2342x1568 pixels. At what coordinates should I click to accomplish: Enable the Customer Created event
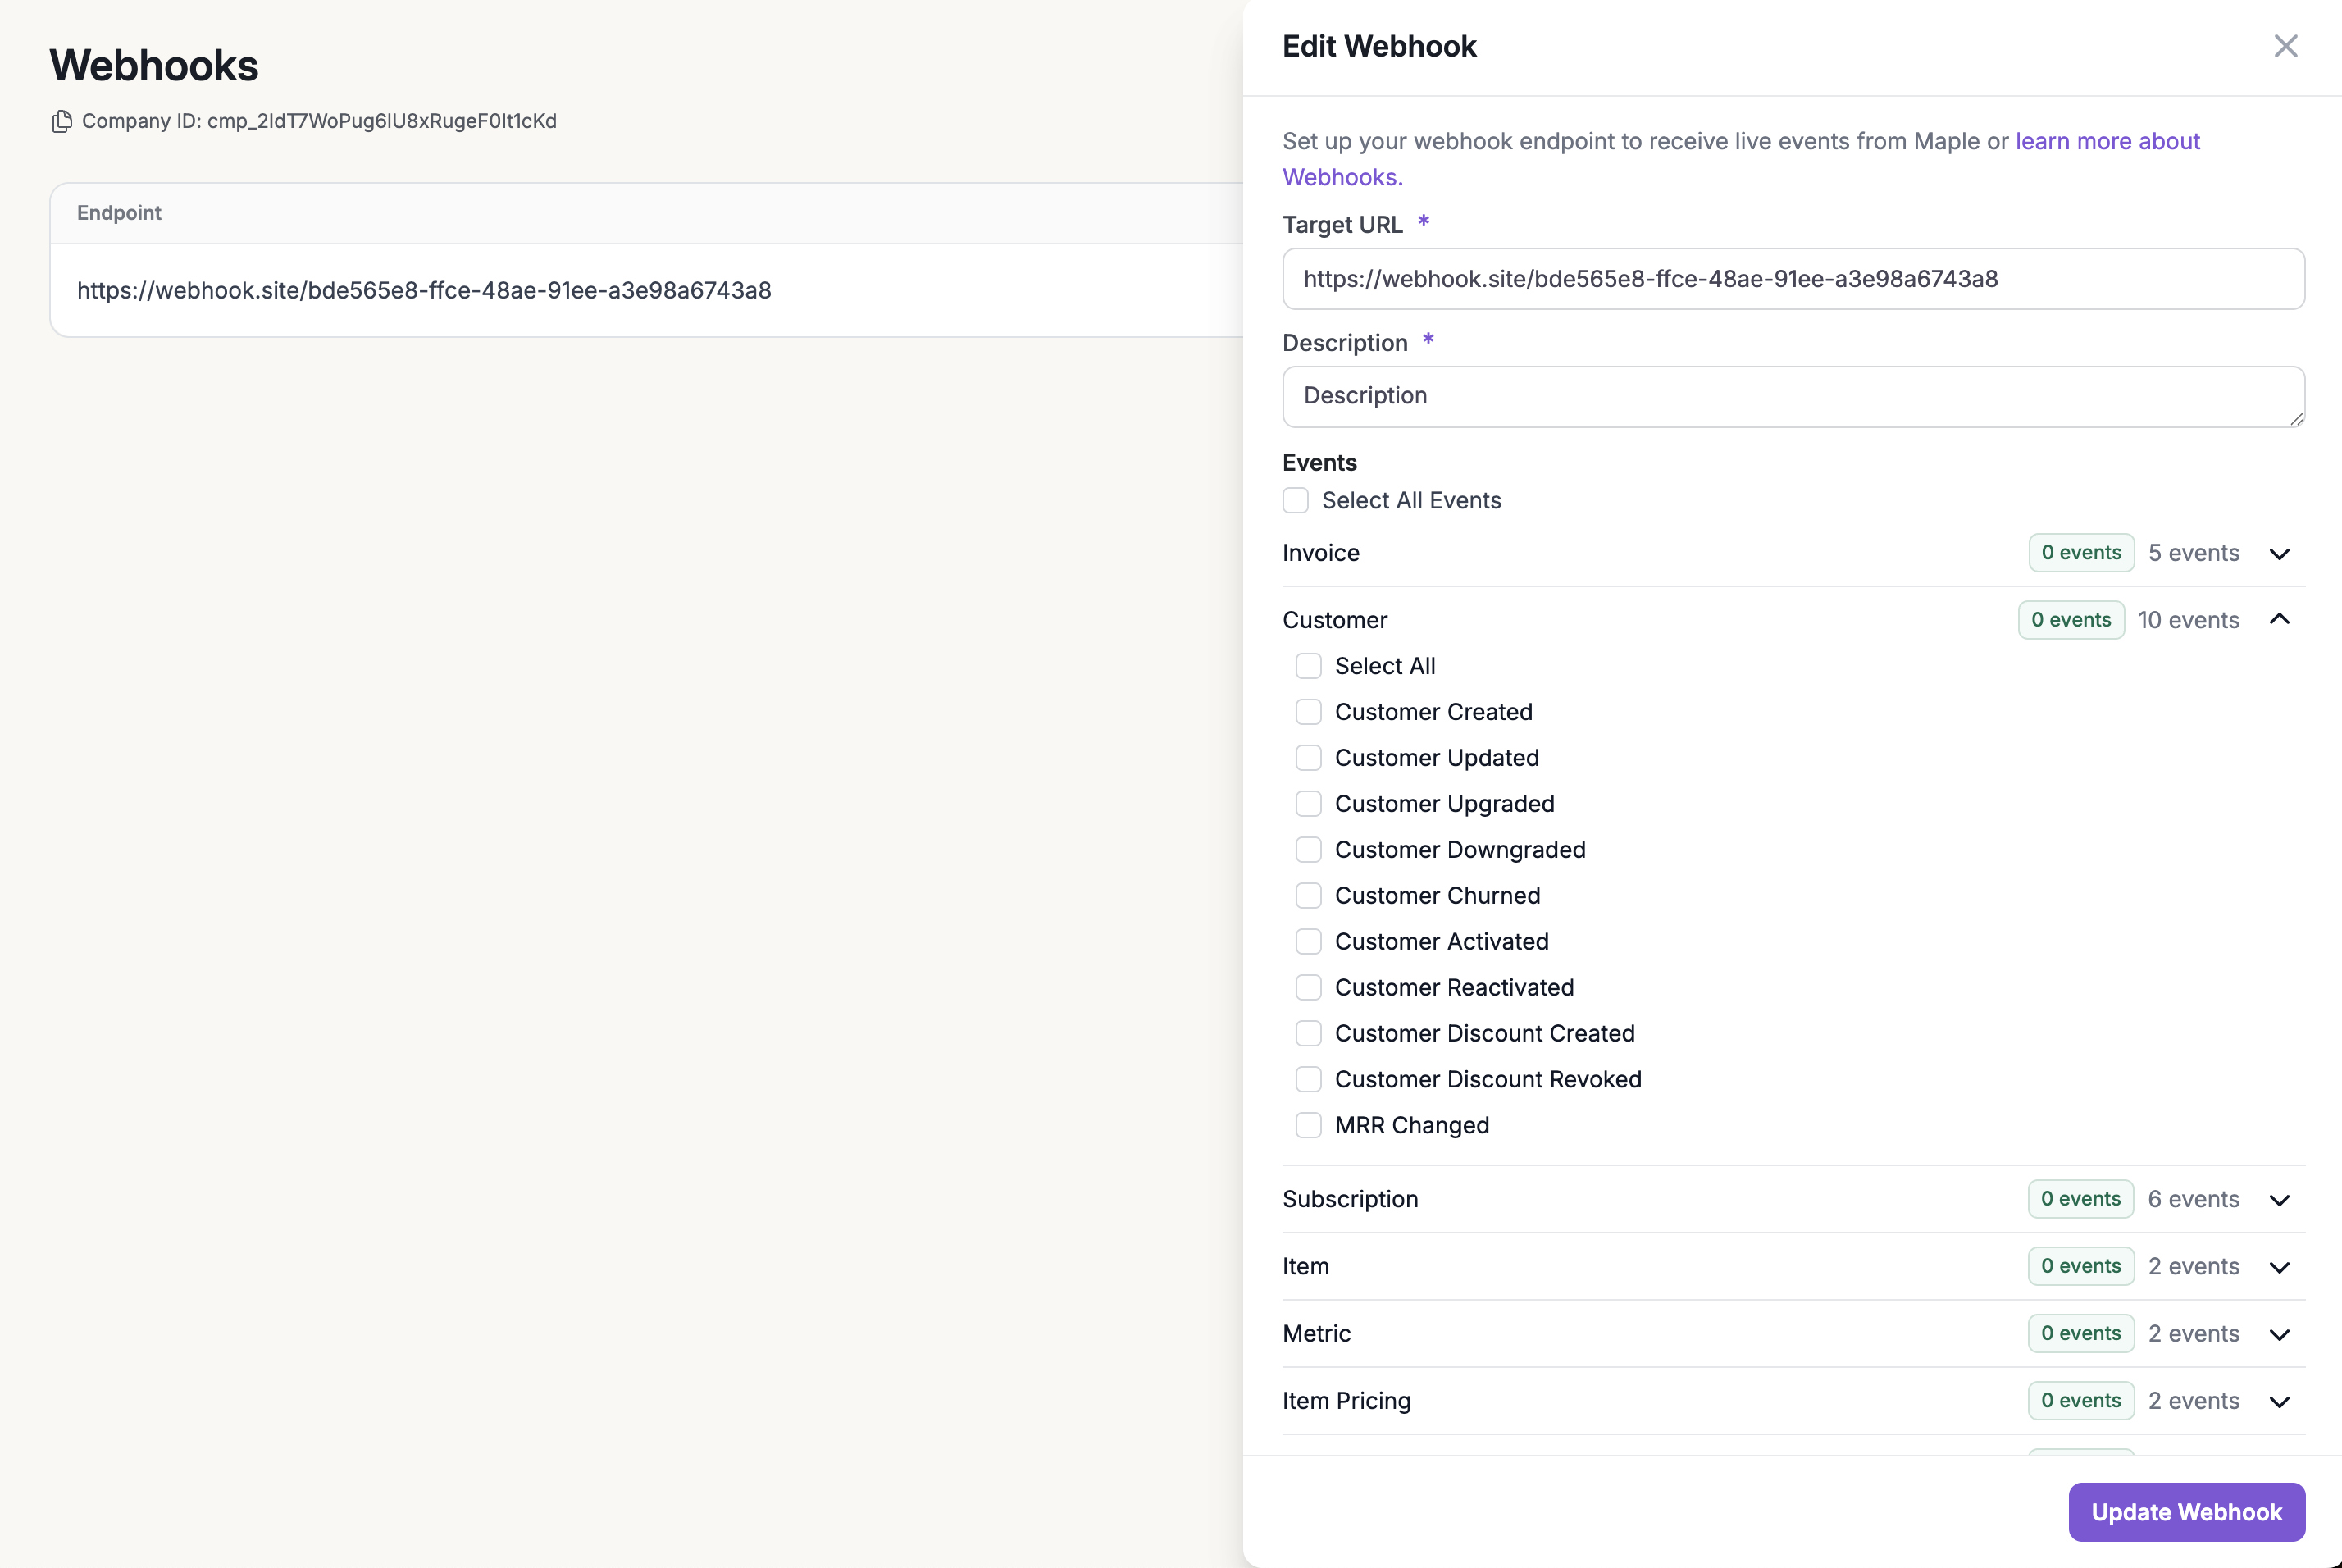pyautogui.click(x=1308, y=712)
